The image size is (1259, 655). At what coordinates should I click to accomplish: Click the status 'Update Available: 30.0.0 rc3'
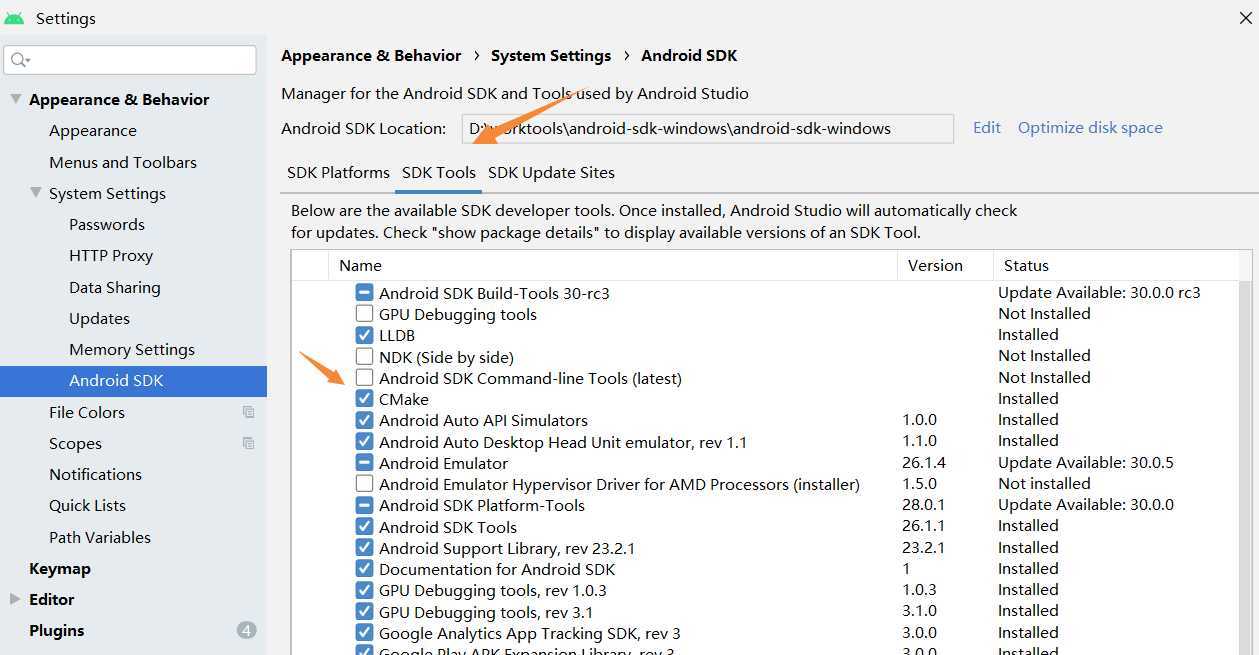pyautogui.click(x=1099, y=293)
